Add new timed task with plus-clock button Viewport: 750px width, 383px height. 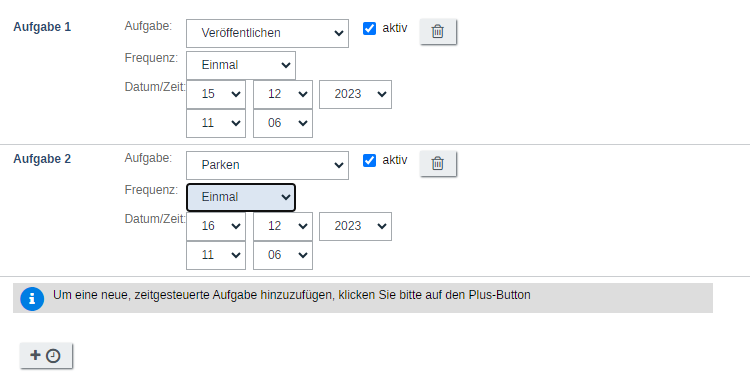(46, 355)
